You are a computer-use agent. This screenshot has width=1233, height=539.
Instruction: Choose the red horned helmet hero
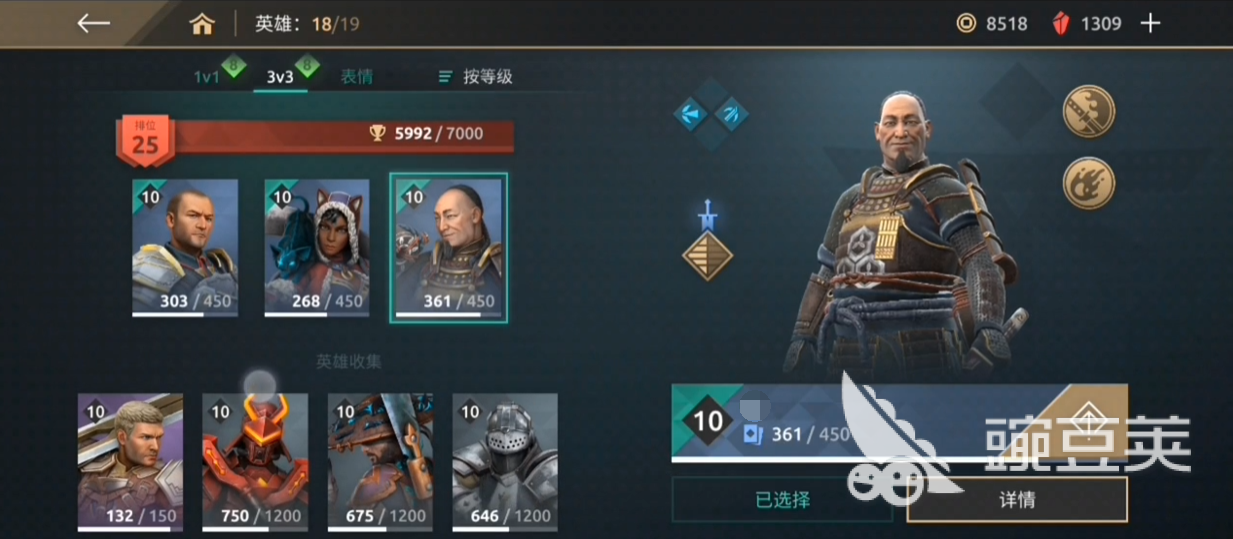pyautogui.click(x=255, y=461)
